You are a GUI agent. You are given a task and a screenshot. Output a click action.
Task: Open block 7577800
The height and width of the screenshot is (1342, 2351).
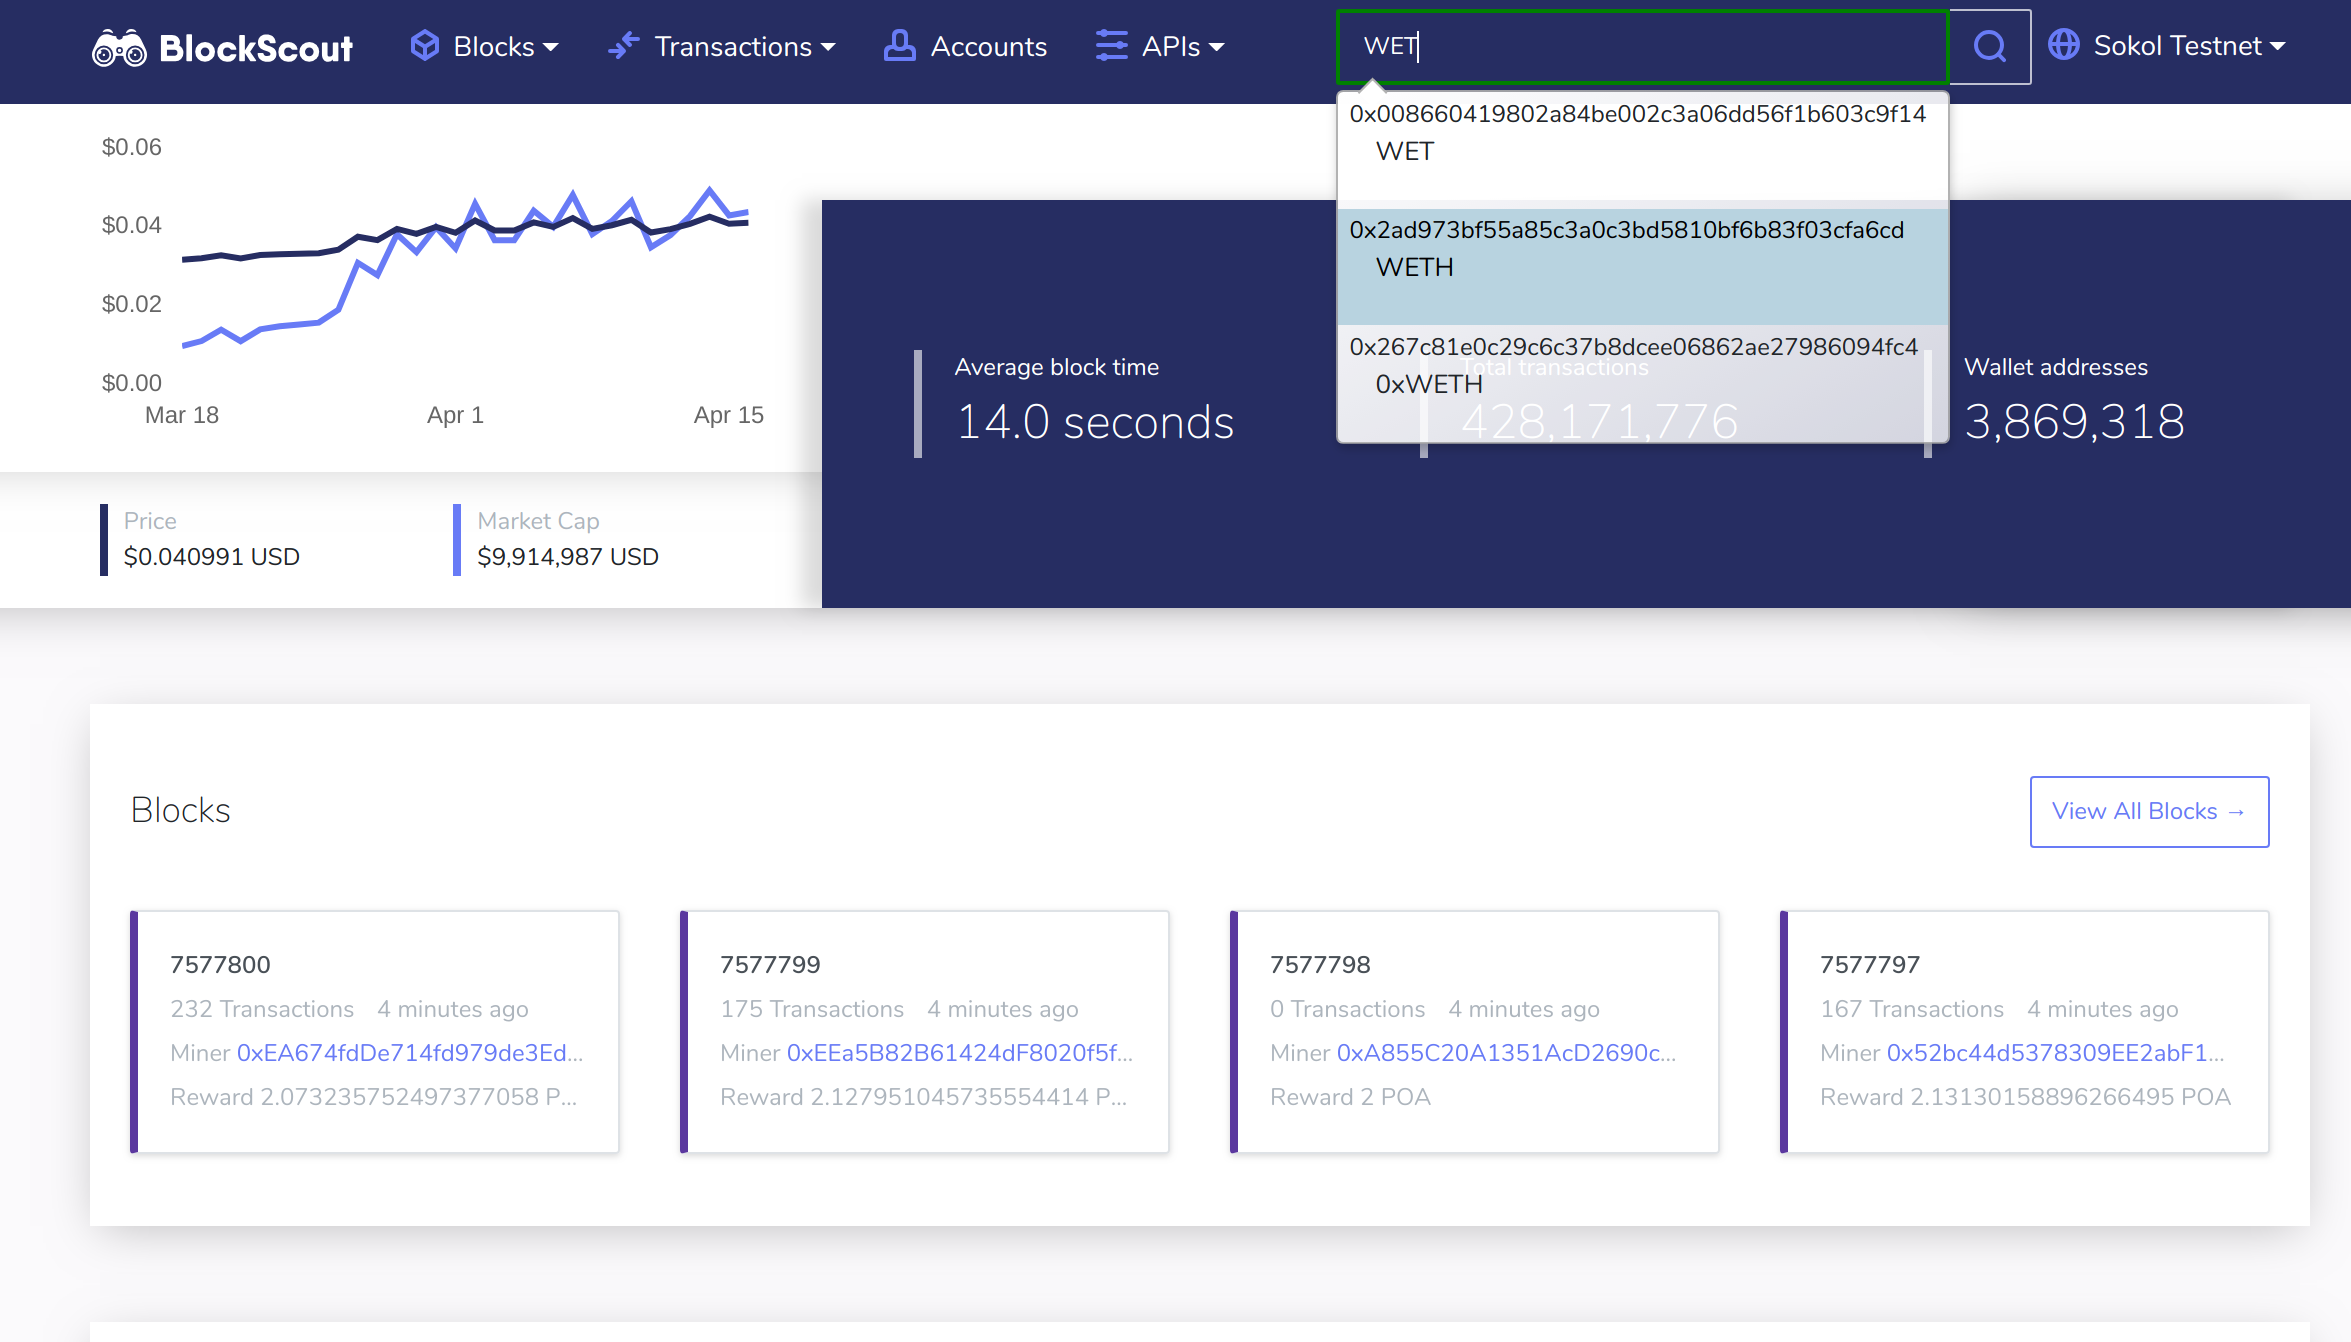[220, 965]
